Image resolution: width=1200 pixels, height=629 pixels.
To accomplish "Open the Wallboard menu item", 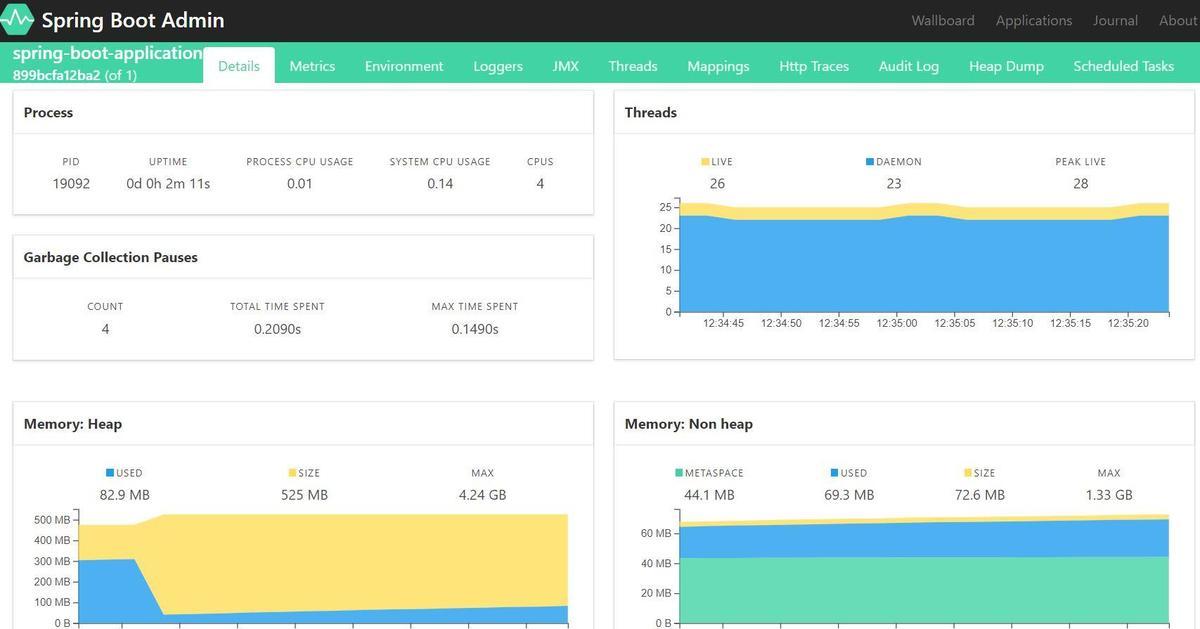I will tap(942, 20).
